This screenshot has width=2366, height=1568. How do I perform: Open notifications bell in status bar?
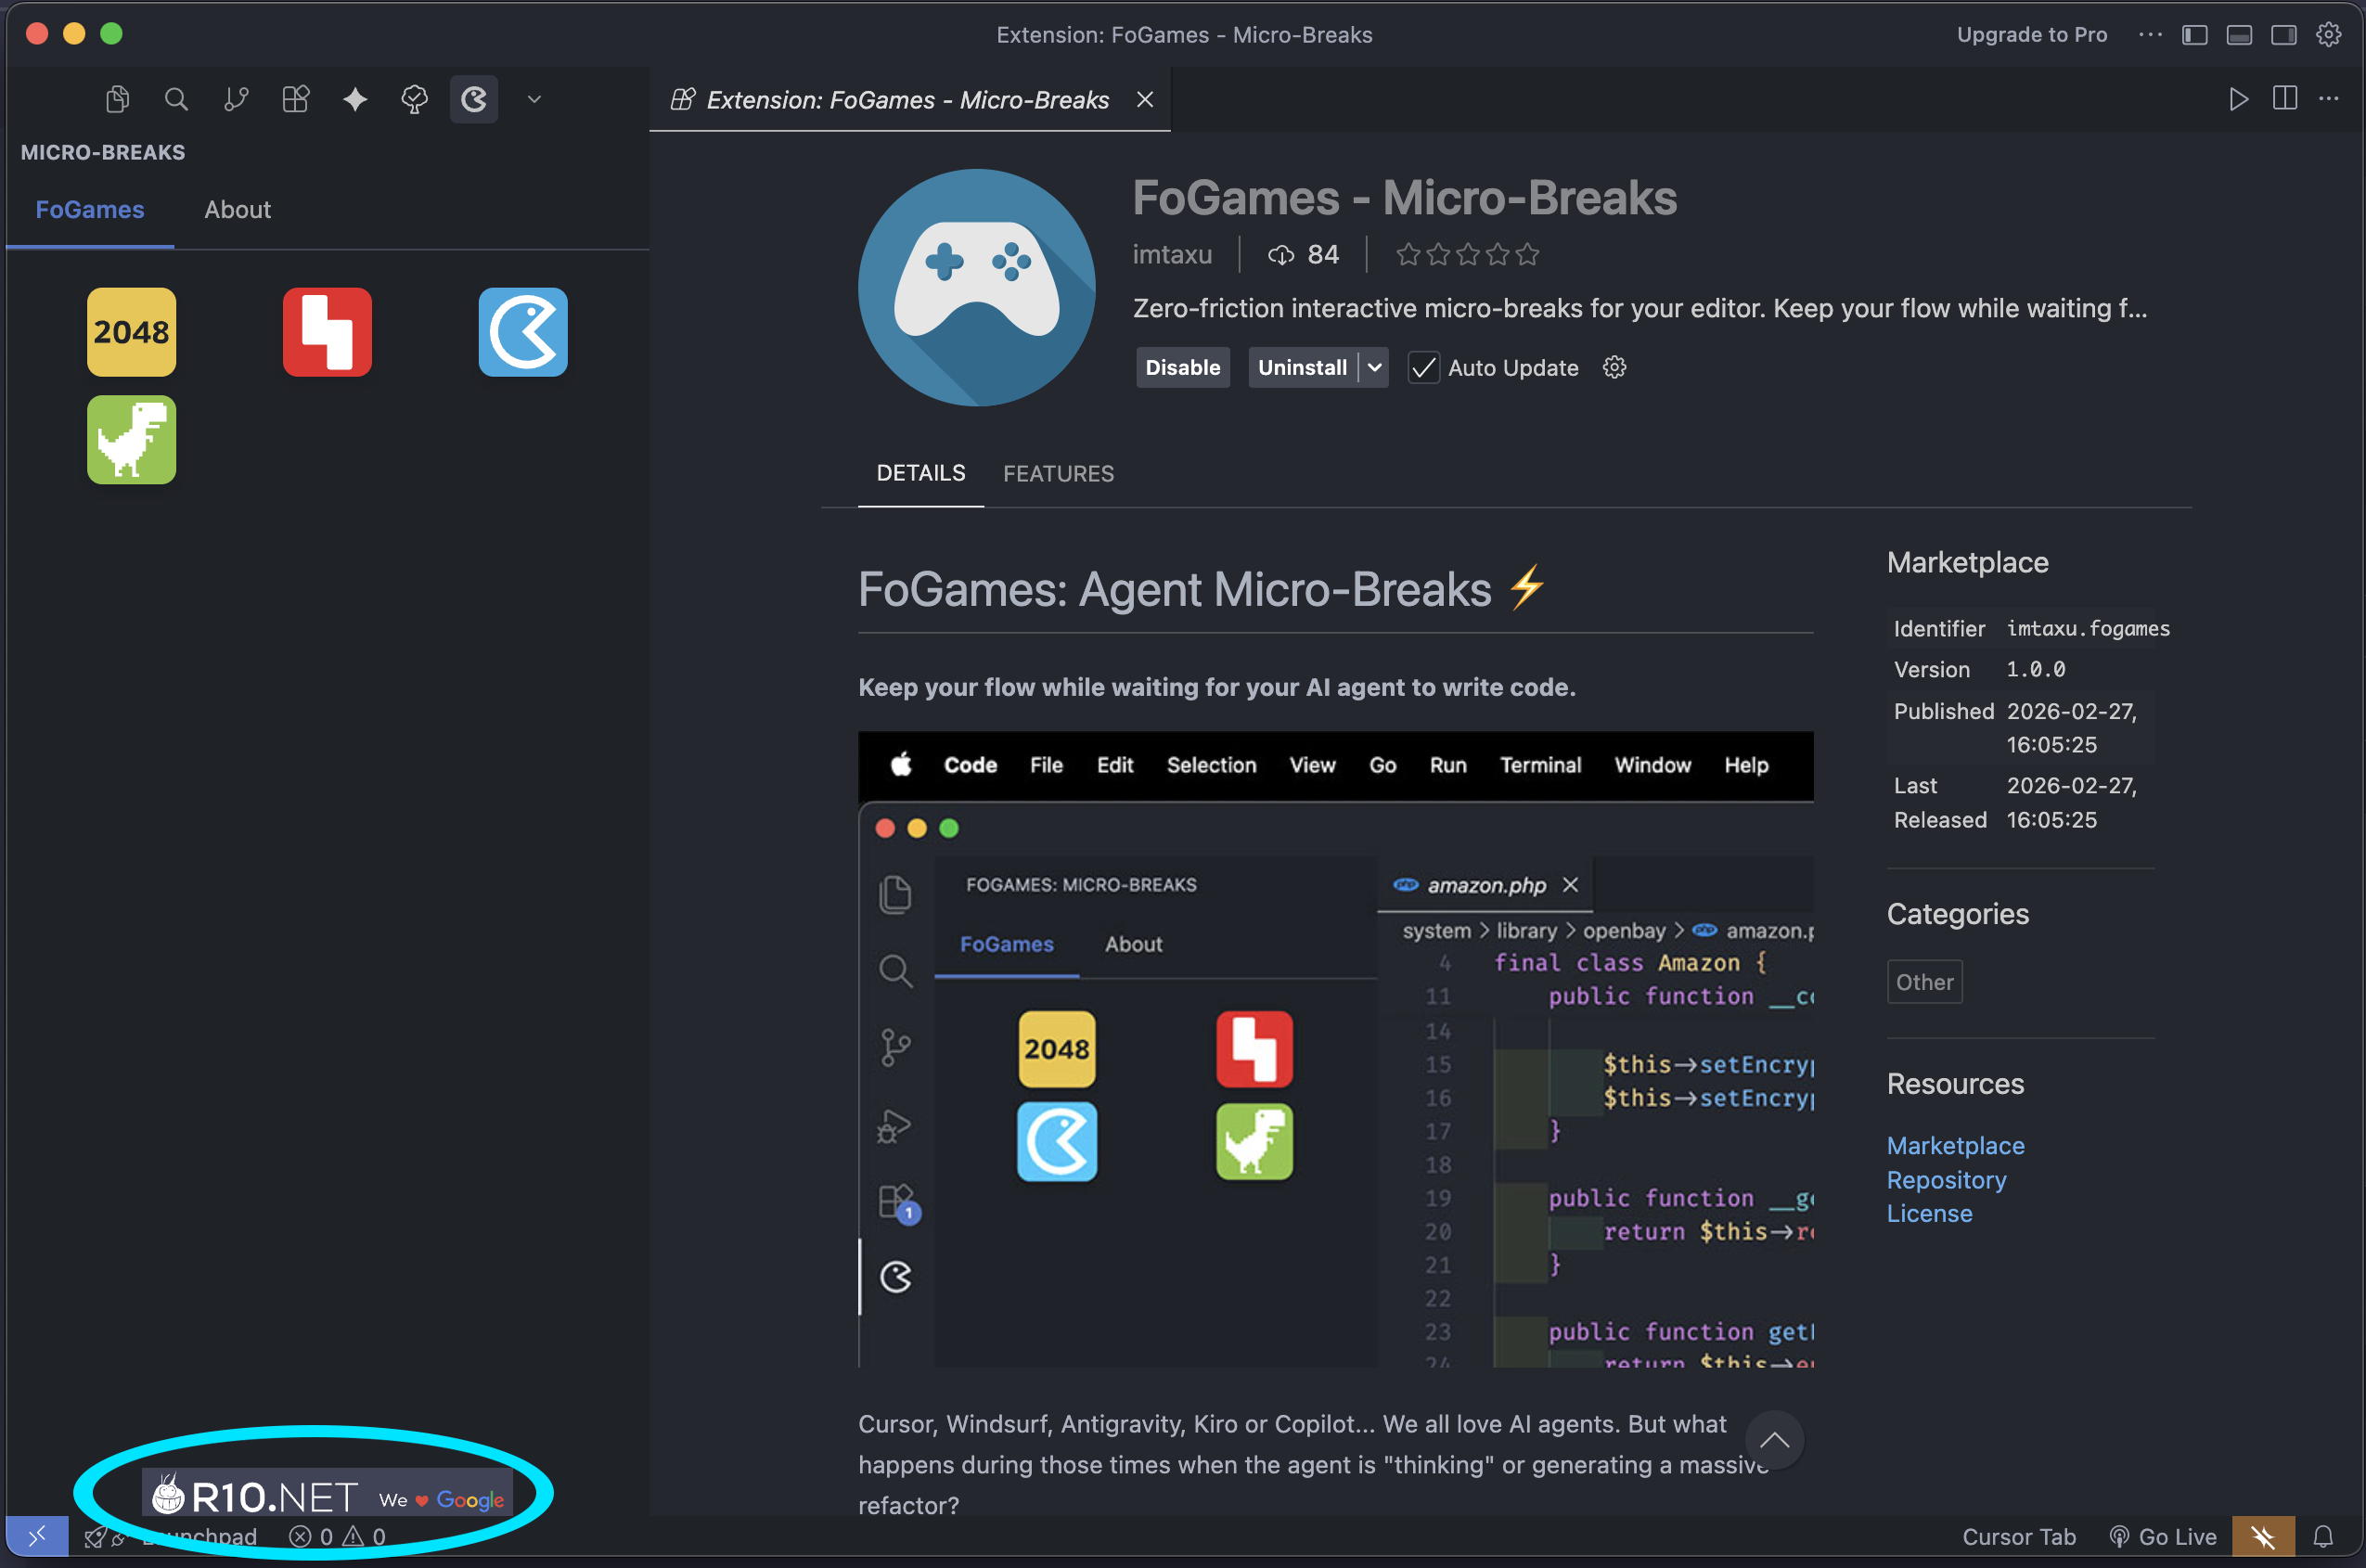[x=2322, y=1536]
